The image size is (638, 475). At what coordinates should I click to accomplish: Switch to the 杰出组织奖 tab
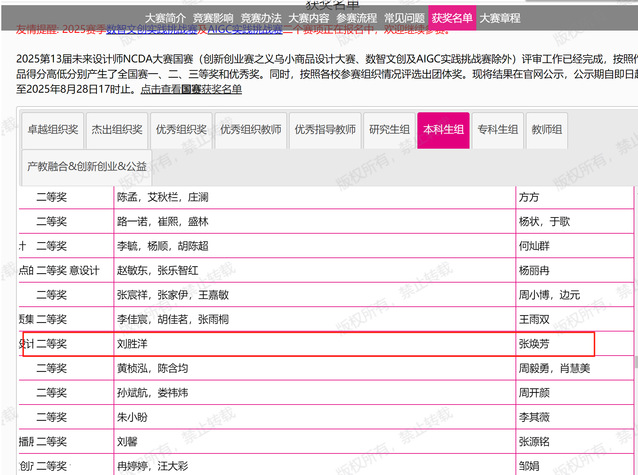pyautogui.click(x=115, y=130)
